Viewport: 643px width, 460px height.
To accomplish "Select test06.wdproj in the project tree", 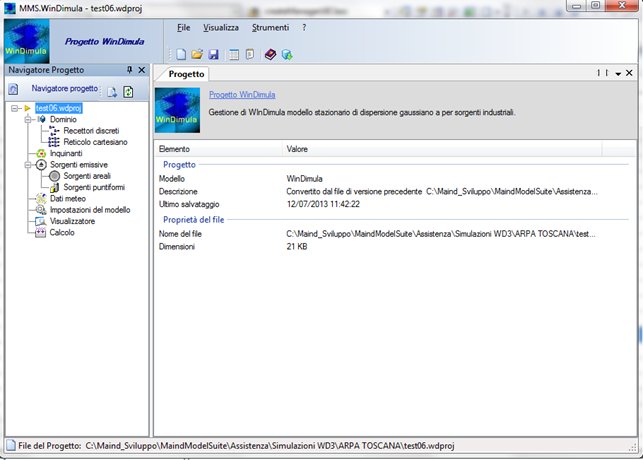I will (59, 108).
